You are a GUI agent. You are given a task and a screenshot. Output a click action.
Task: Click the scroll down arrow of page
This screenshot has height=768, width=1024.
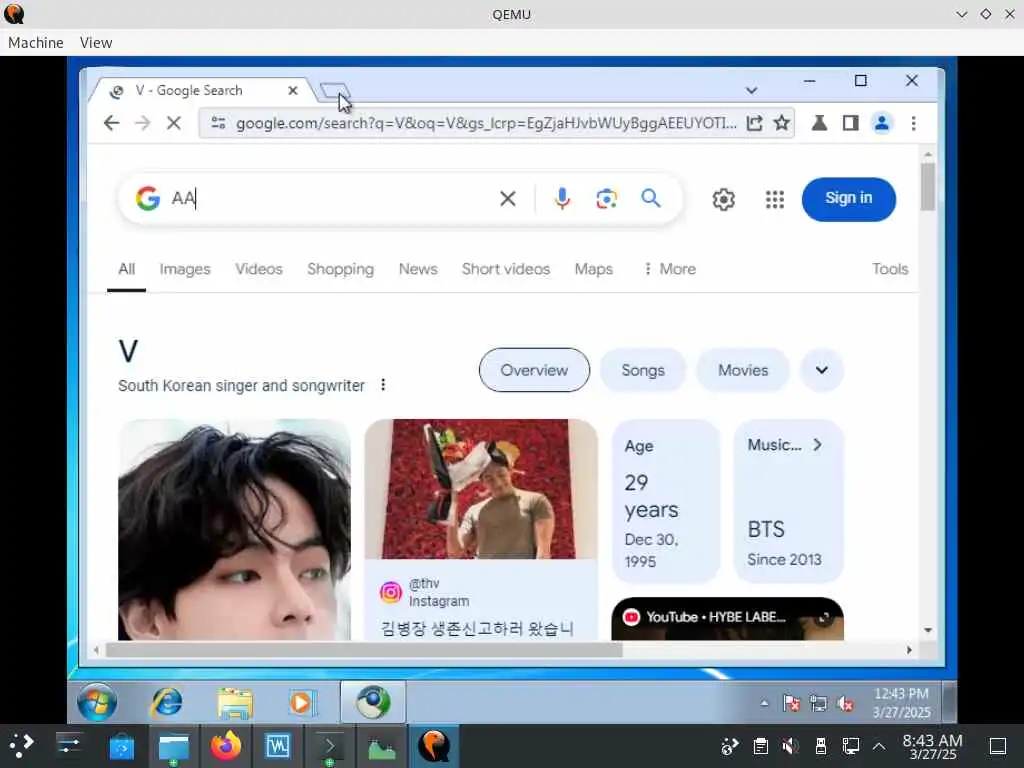pyautogui.click(x=927, y=630)
